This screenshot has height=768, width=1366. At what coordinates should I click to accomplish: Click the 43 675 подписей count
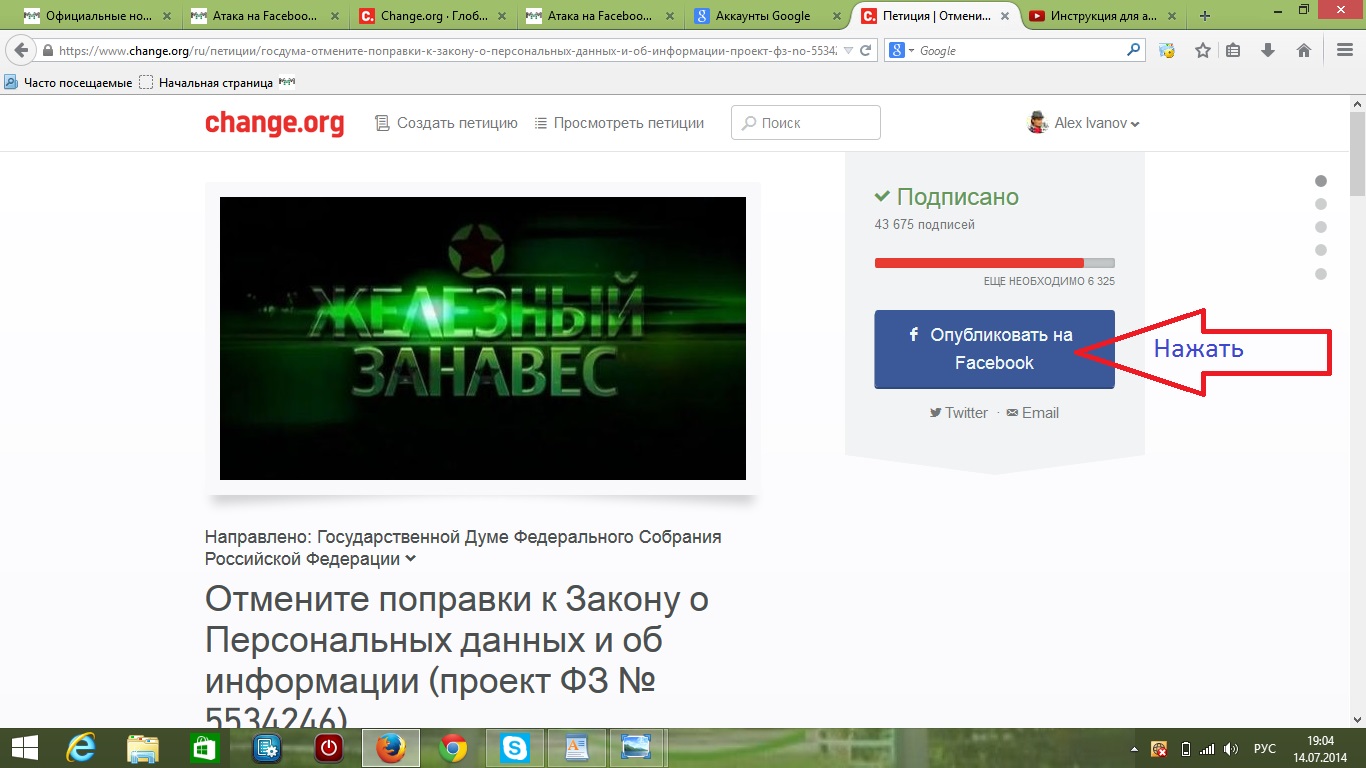pos(925,225)
